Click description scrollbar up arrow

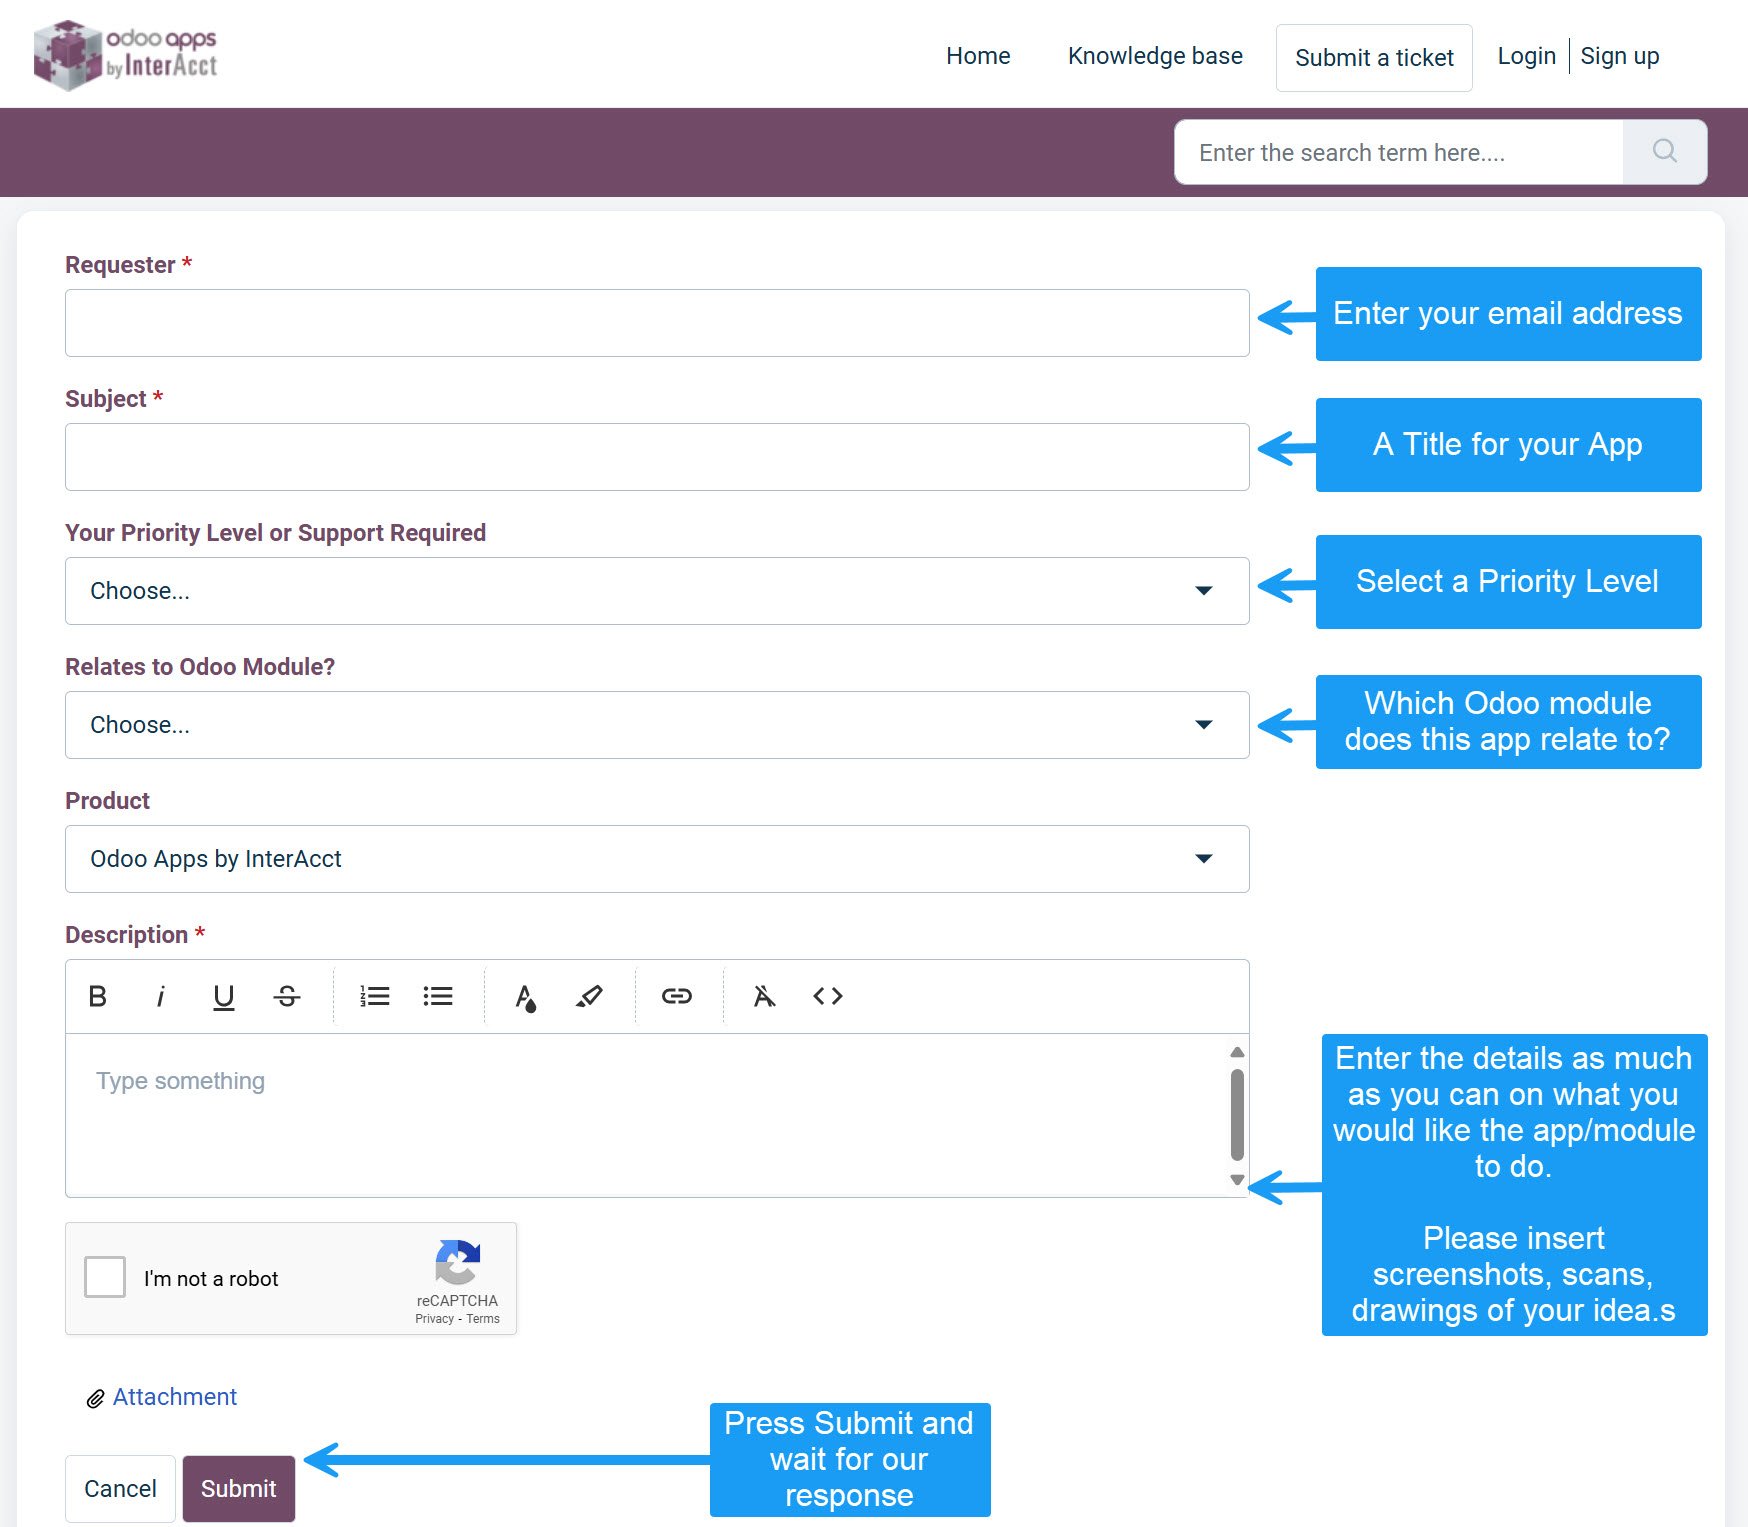tap(1237, 1052)
